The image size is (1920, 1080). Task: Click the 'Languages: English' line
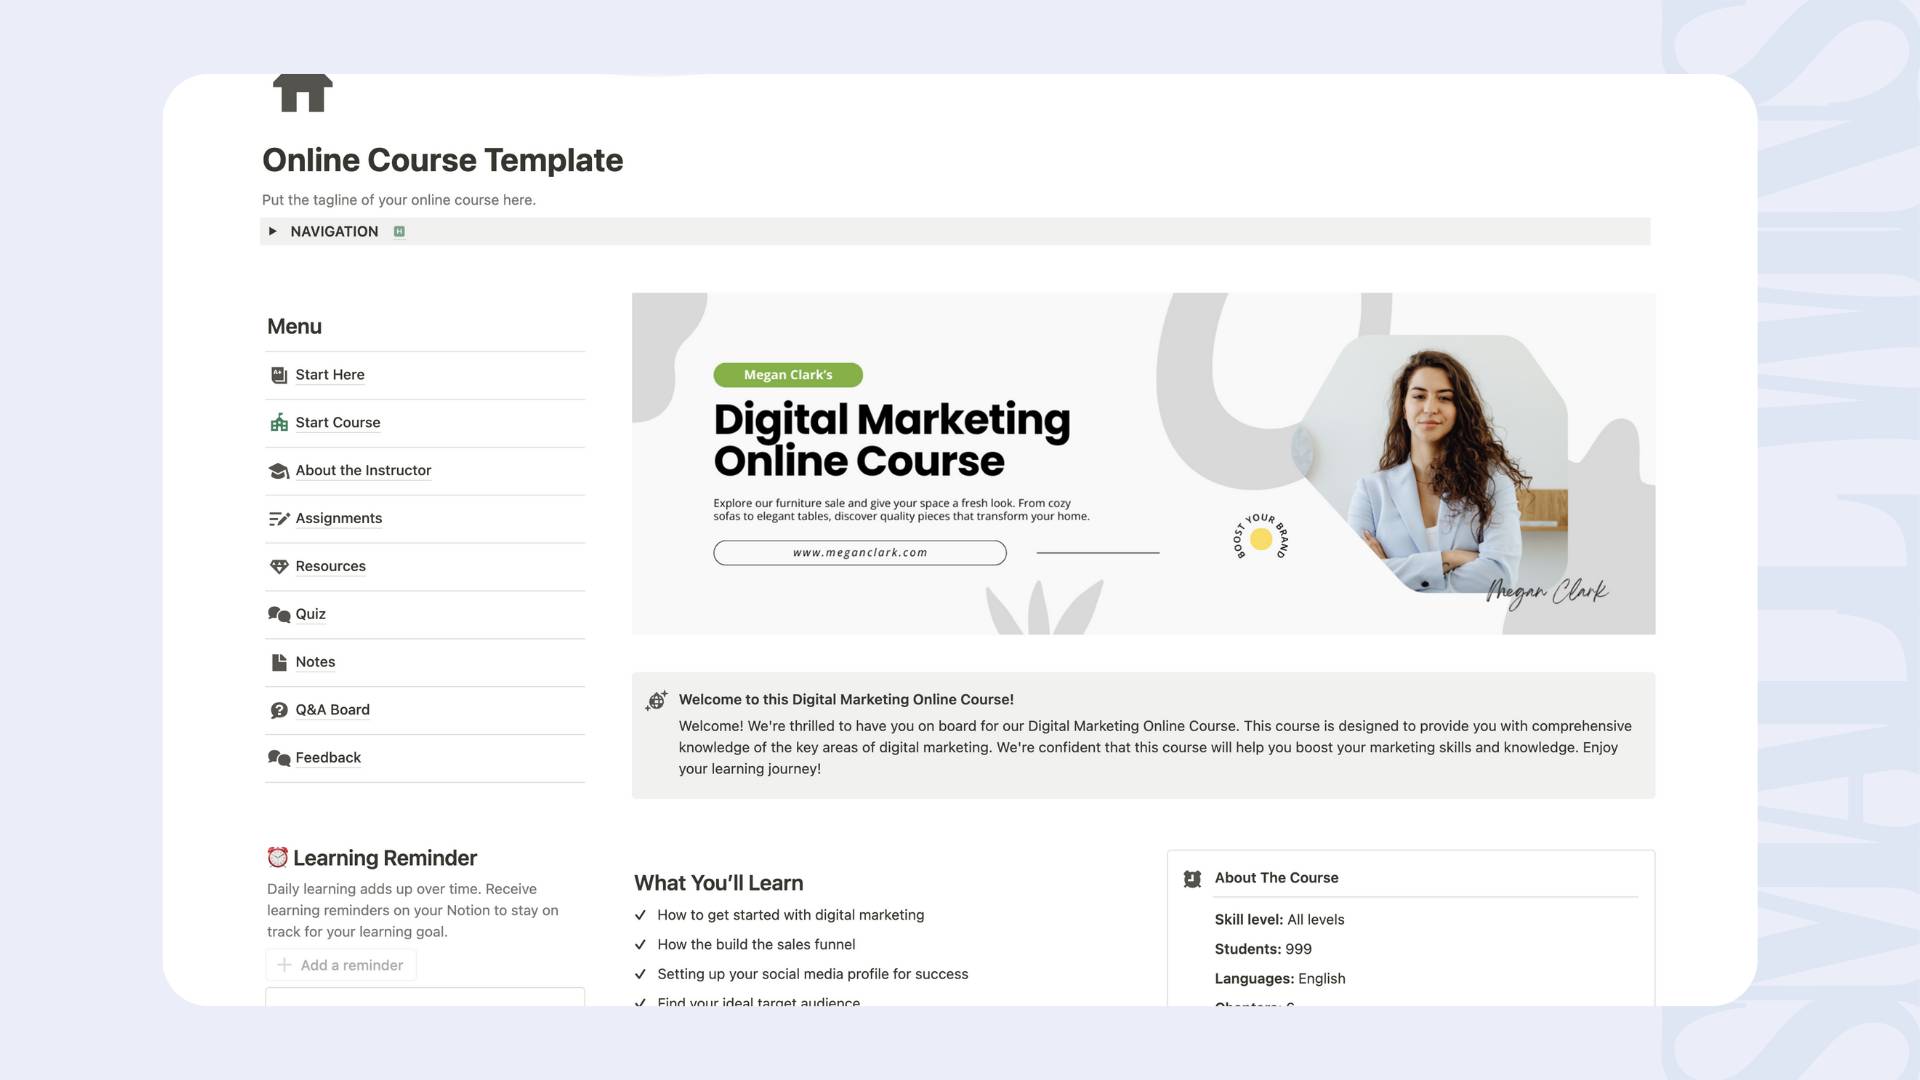[1280, 979]
